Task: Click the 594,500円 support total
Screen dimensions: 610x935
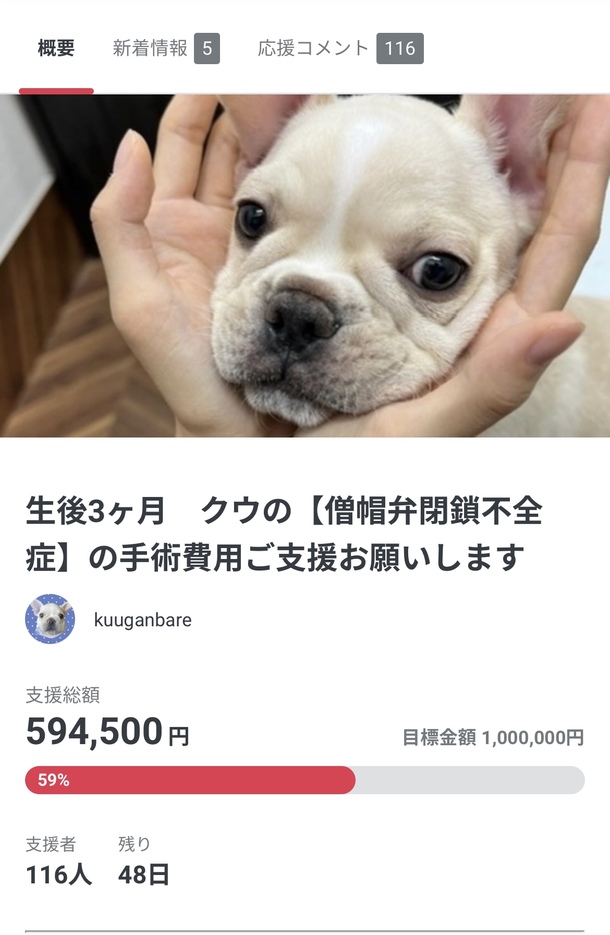Action: (107, 732)
